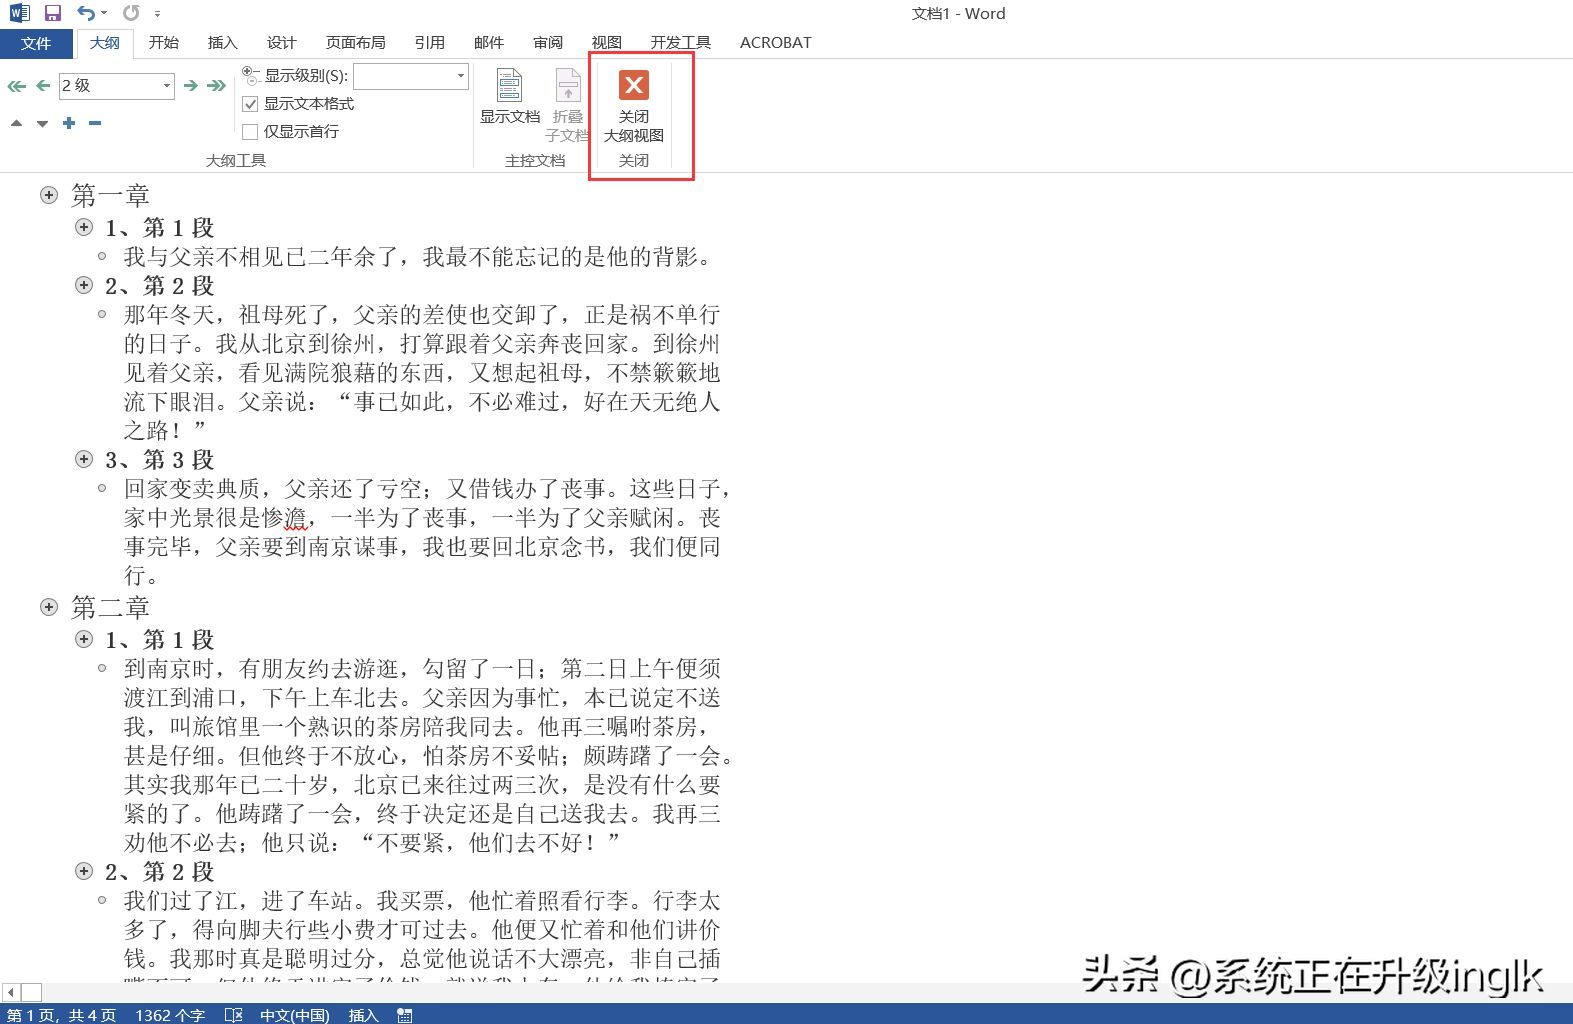This screenshot has width=1573, height=1024.
Task: Open the 显示级别 show level dropdown
Action: (x=460, y=76)
